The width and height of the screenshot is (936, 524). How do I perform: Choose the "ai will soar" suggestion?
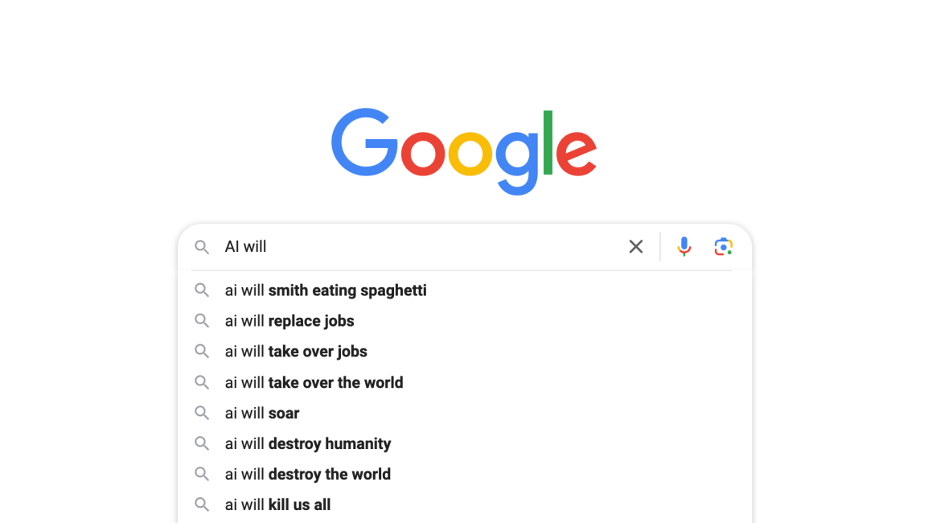tap(262, 413)
